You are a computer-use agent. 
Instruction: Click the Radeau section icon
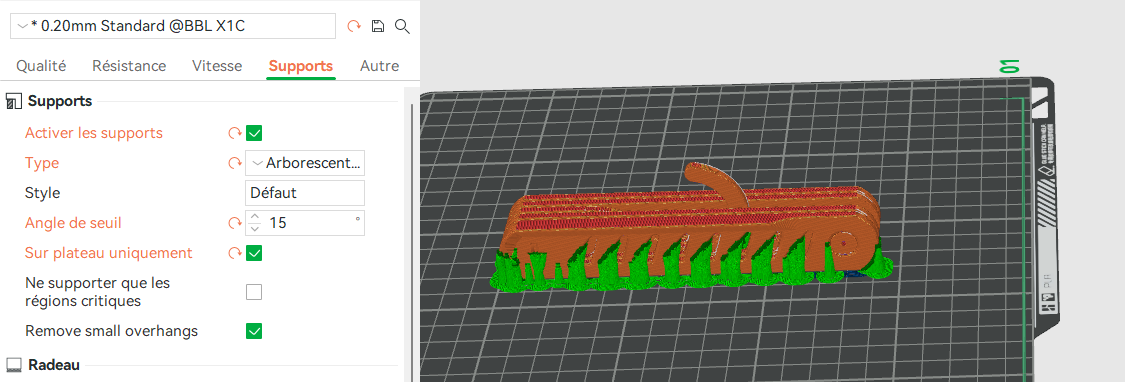pos(14,365)
